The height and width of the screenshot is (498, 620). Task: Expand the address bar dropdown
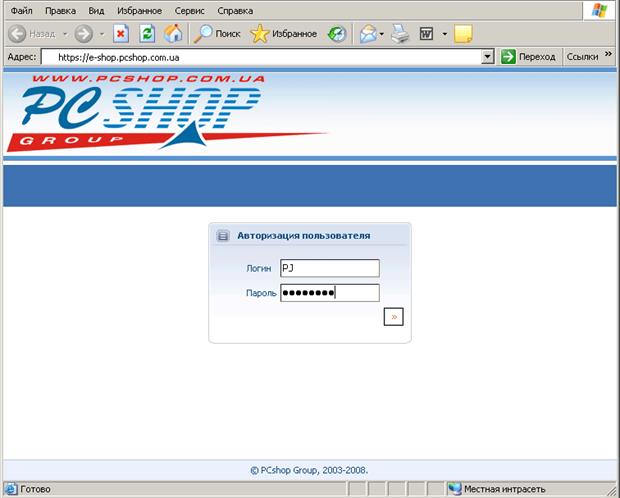click(x=488, y=57)
